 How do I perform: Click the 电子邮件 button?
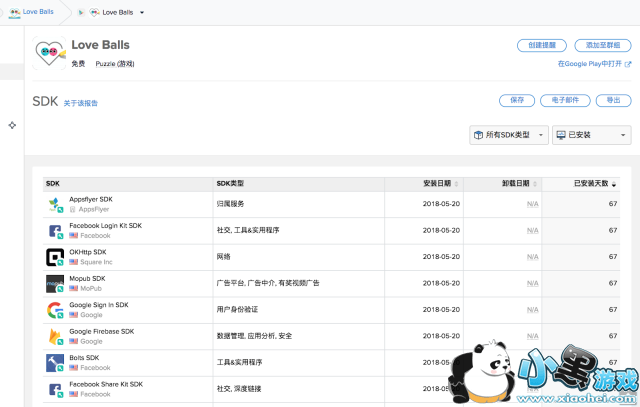(565, 100)
